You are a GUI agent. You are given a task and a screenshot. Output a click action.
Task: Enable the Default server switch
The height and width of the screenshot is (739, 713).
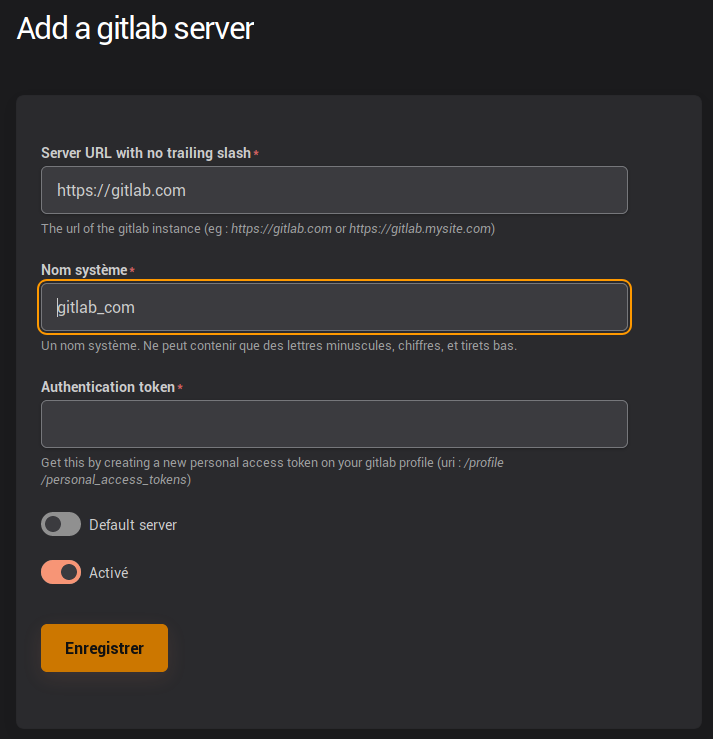tap(61, 524)
